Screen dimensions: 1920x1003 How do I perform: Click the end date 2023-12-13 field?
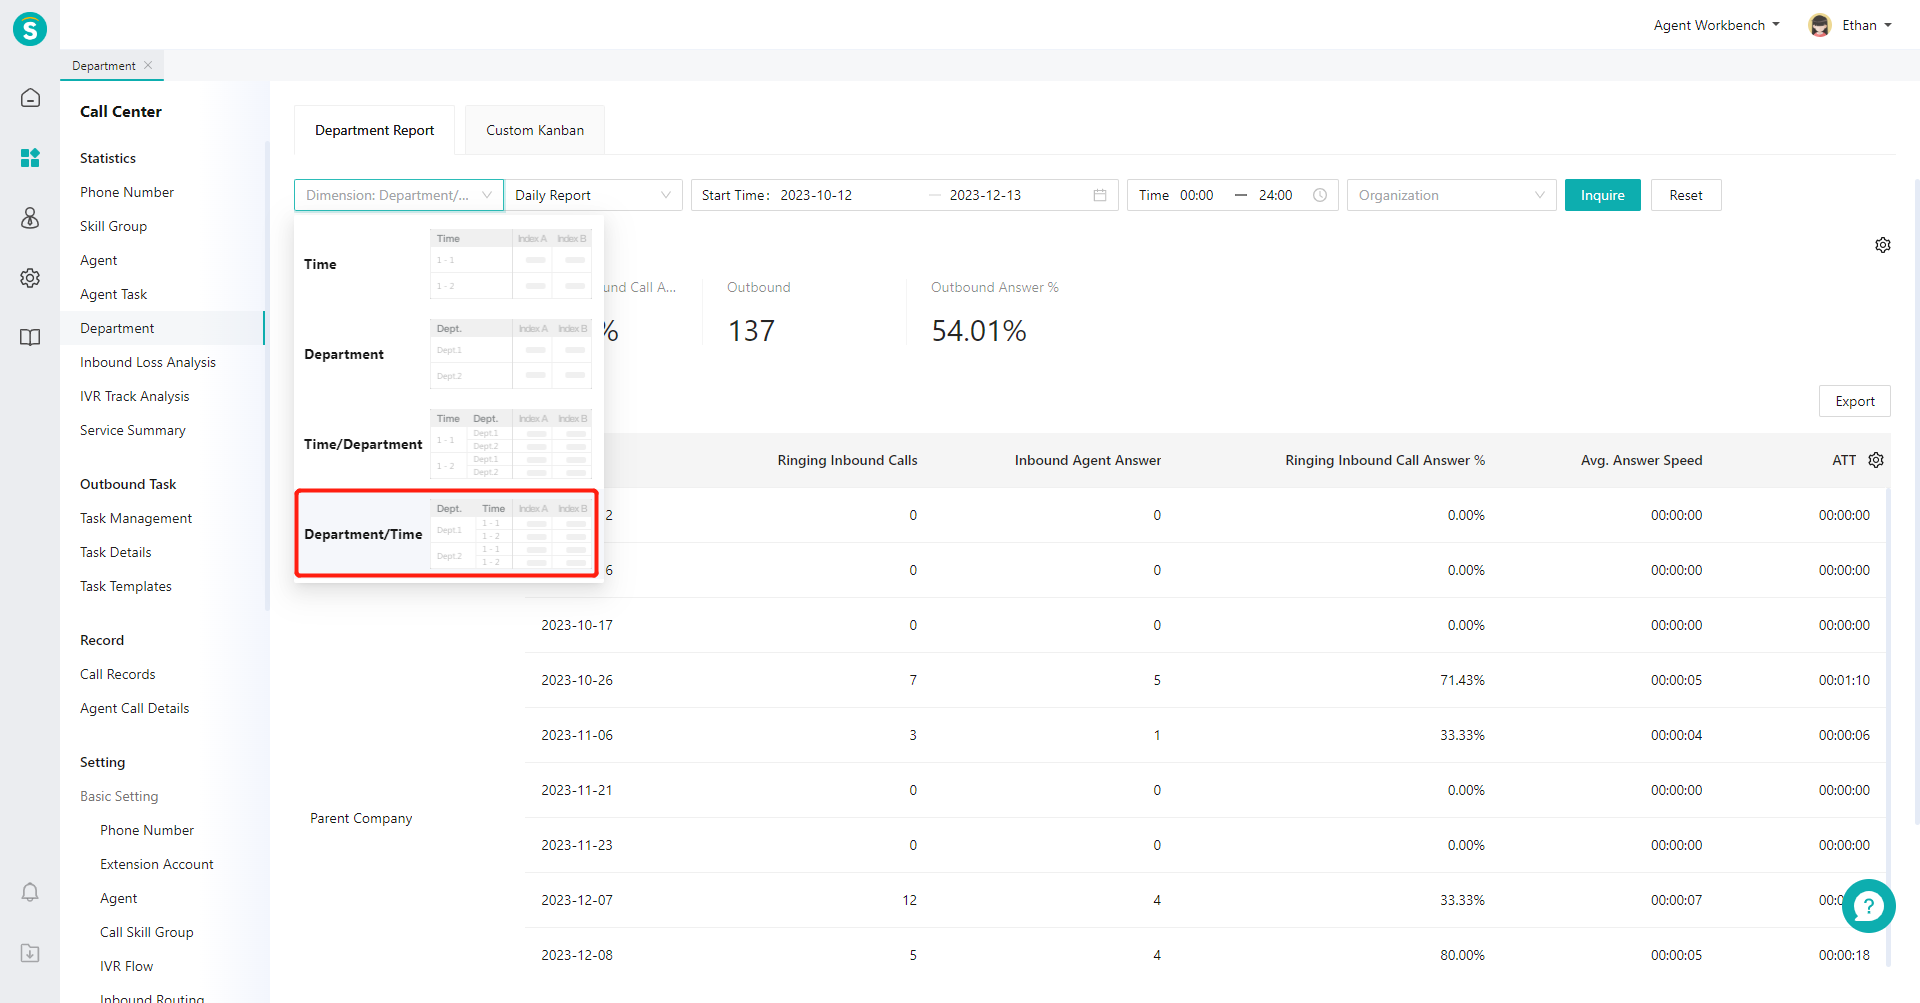pos(985,195)
